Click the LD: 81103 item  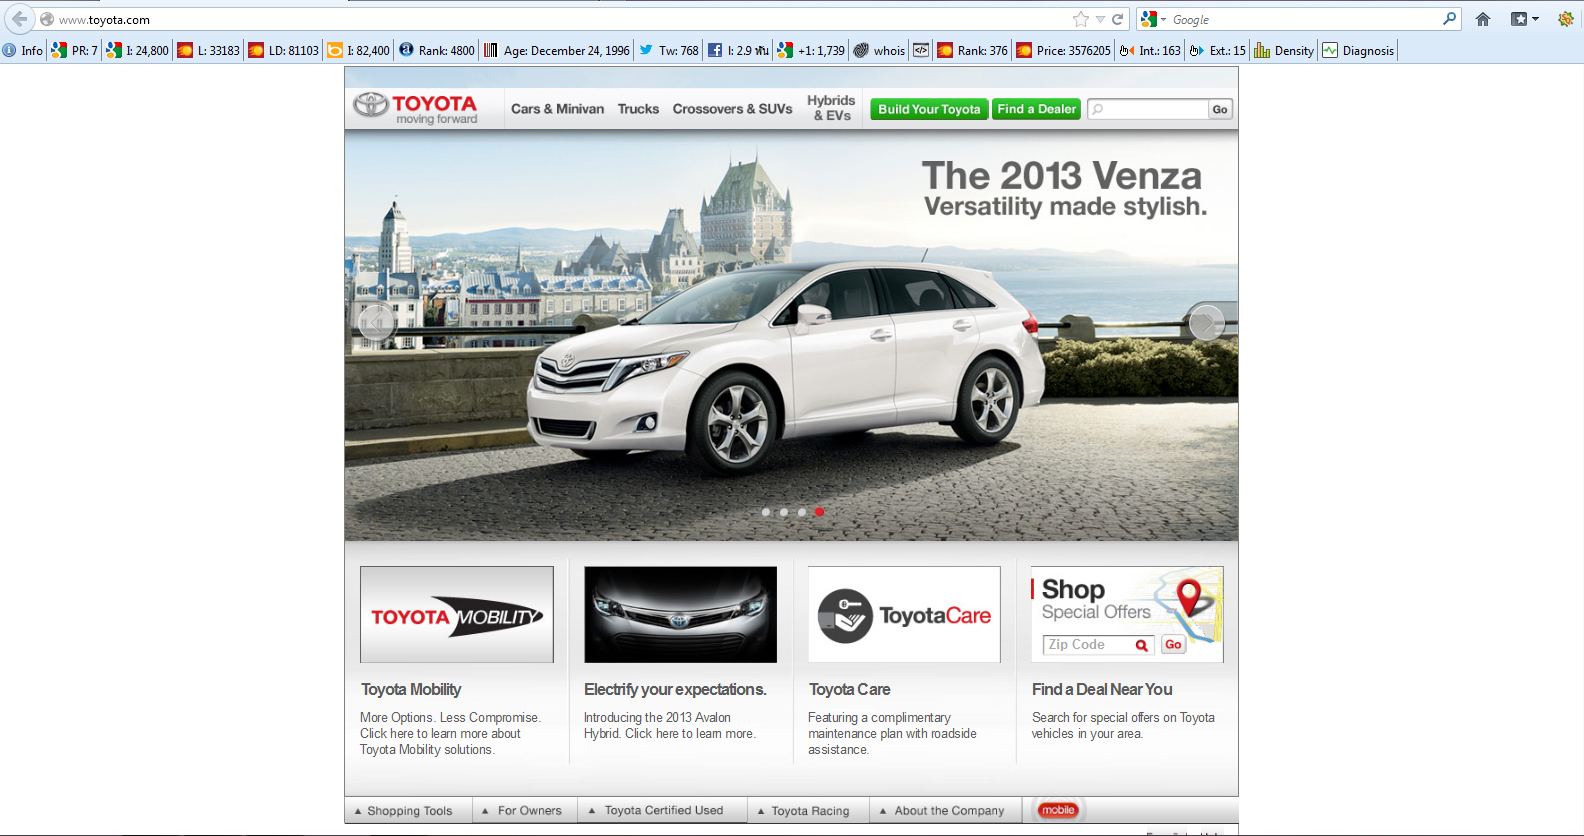pyautogui.click(x=284, y=50)
